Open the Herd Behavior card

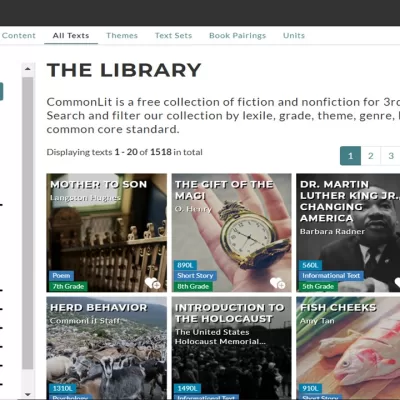tap(106, 348)
